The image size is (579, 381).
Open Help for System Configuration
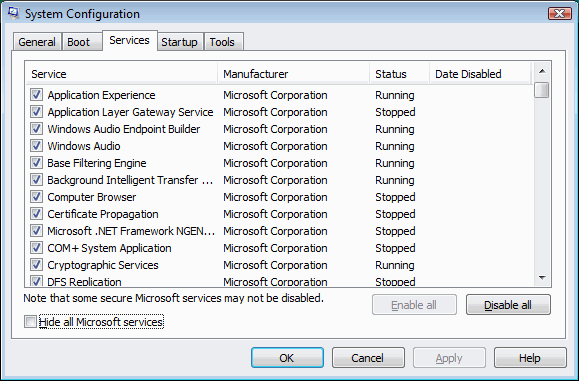530,358
